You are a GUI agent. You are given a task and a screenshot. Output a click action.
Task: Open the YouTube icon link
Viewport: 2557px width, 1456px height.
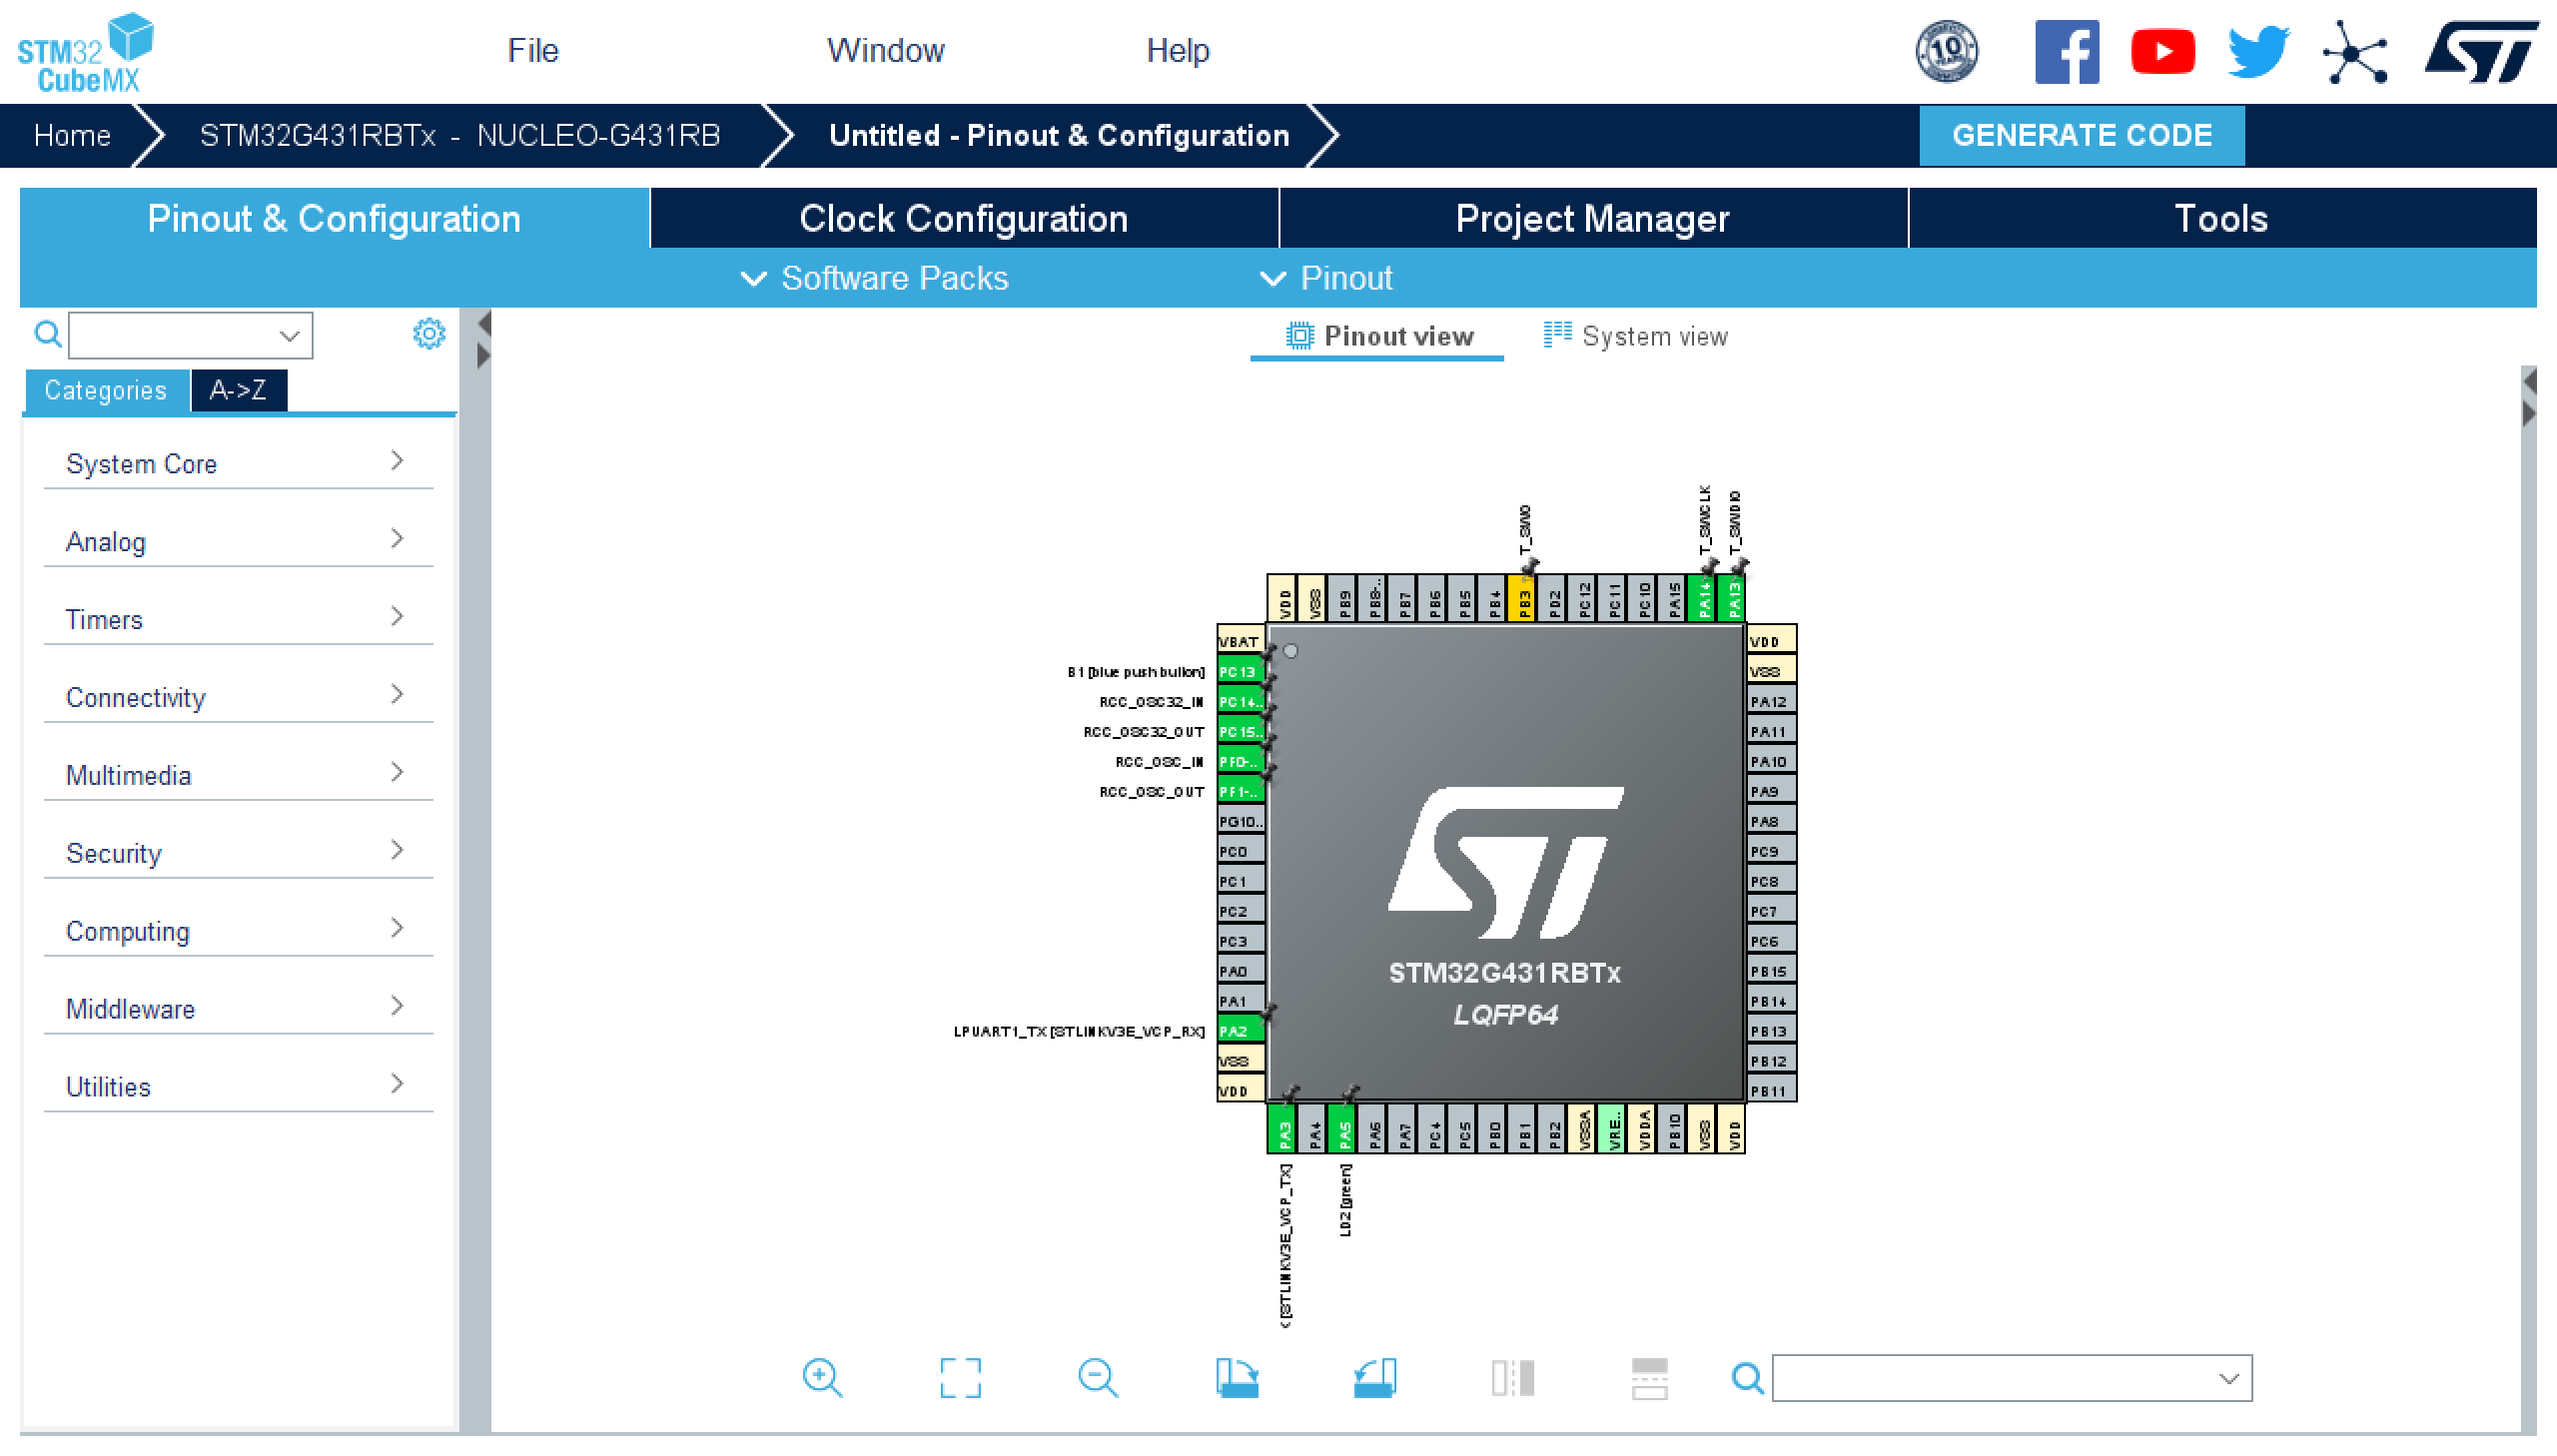[x=2162, y=51]
